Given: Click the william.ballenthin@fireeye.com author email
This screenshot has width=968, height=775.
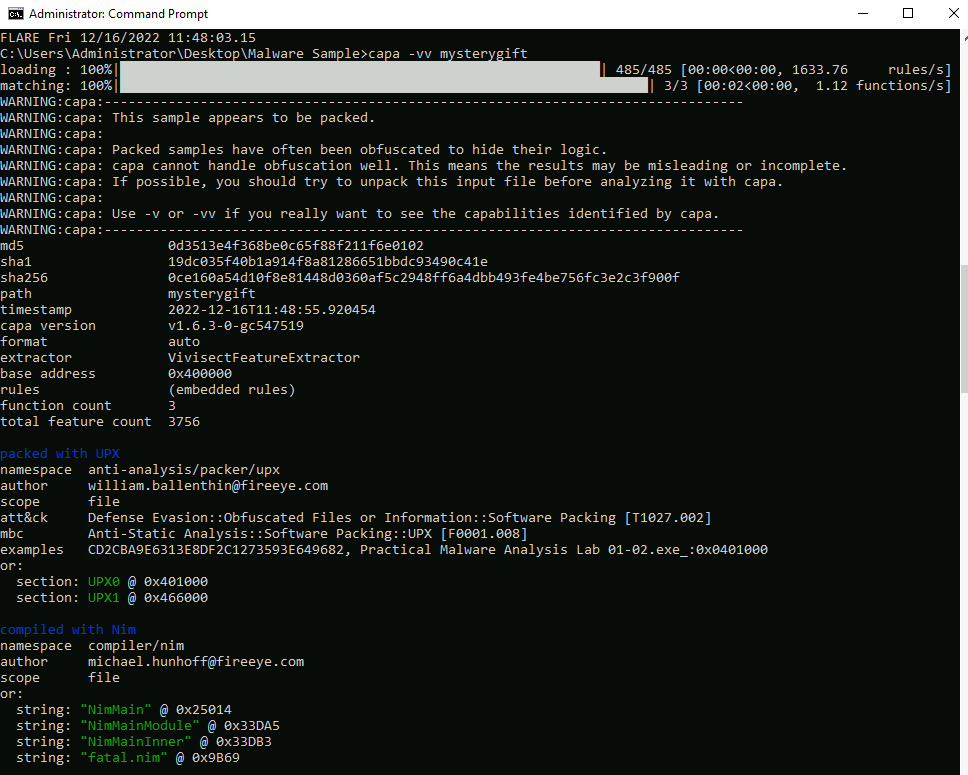Looking at the screenshot, I should [208, 486].
